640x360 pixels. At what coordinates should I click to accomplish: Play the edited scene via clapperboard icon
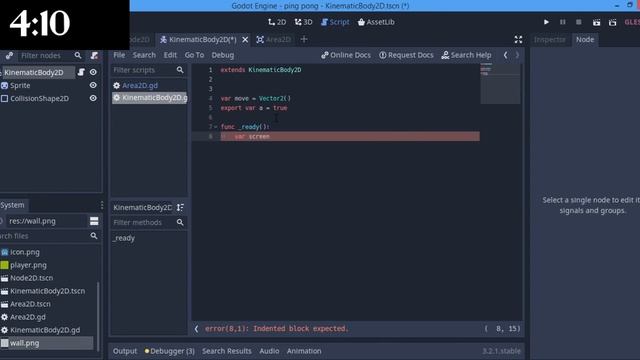[x=596, y=22]
